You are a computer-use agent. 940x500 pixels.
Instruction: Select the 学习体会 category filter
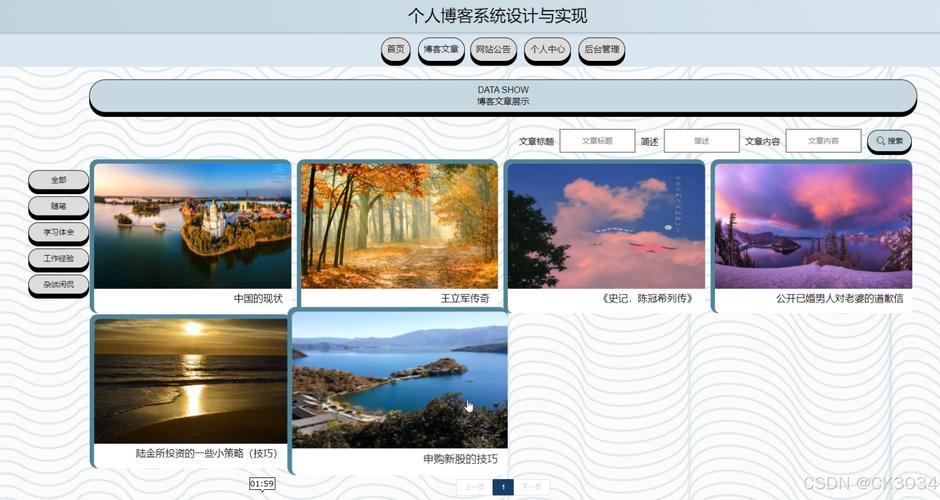tap(59, 232)
